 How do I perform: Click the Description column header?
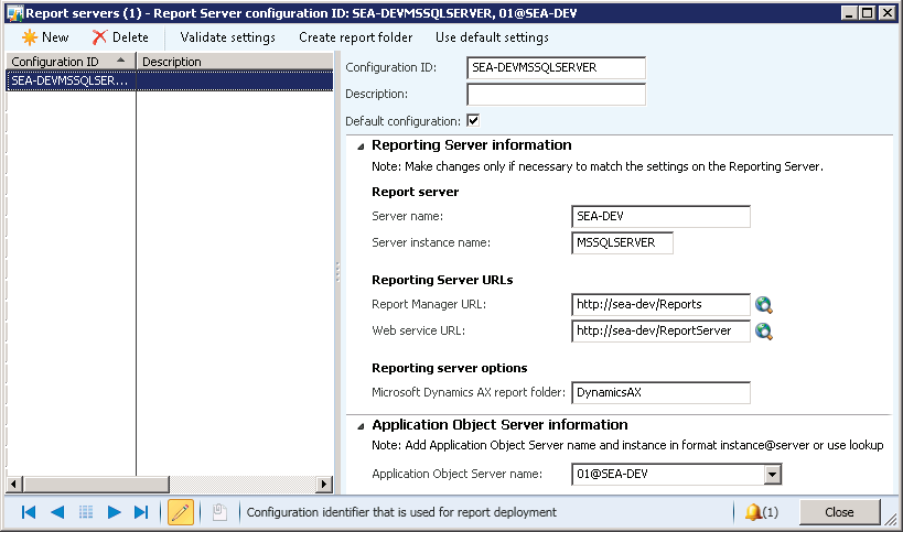pyautogui.click(x=235, y=61)
